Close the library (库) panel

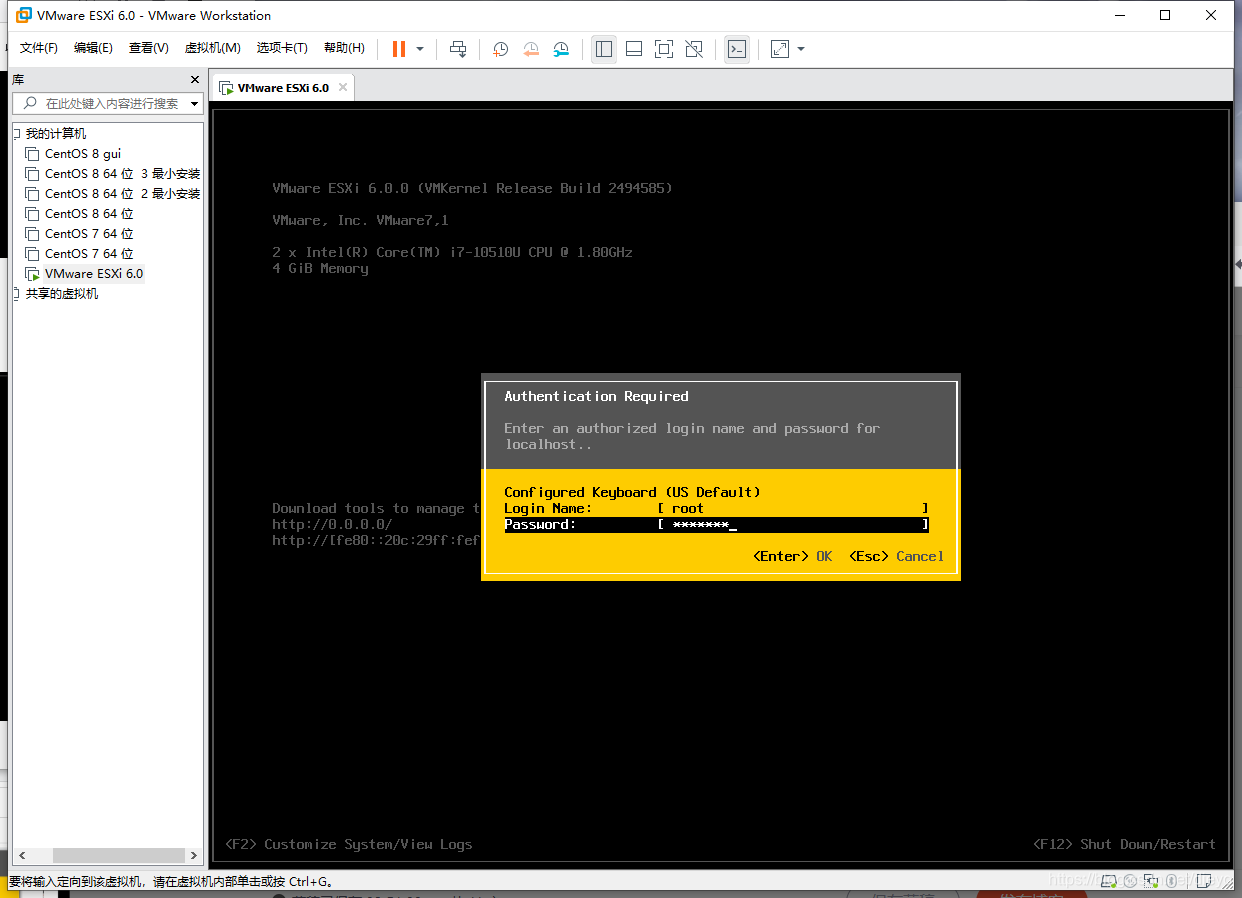click(195, 80)
